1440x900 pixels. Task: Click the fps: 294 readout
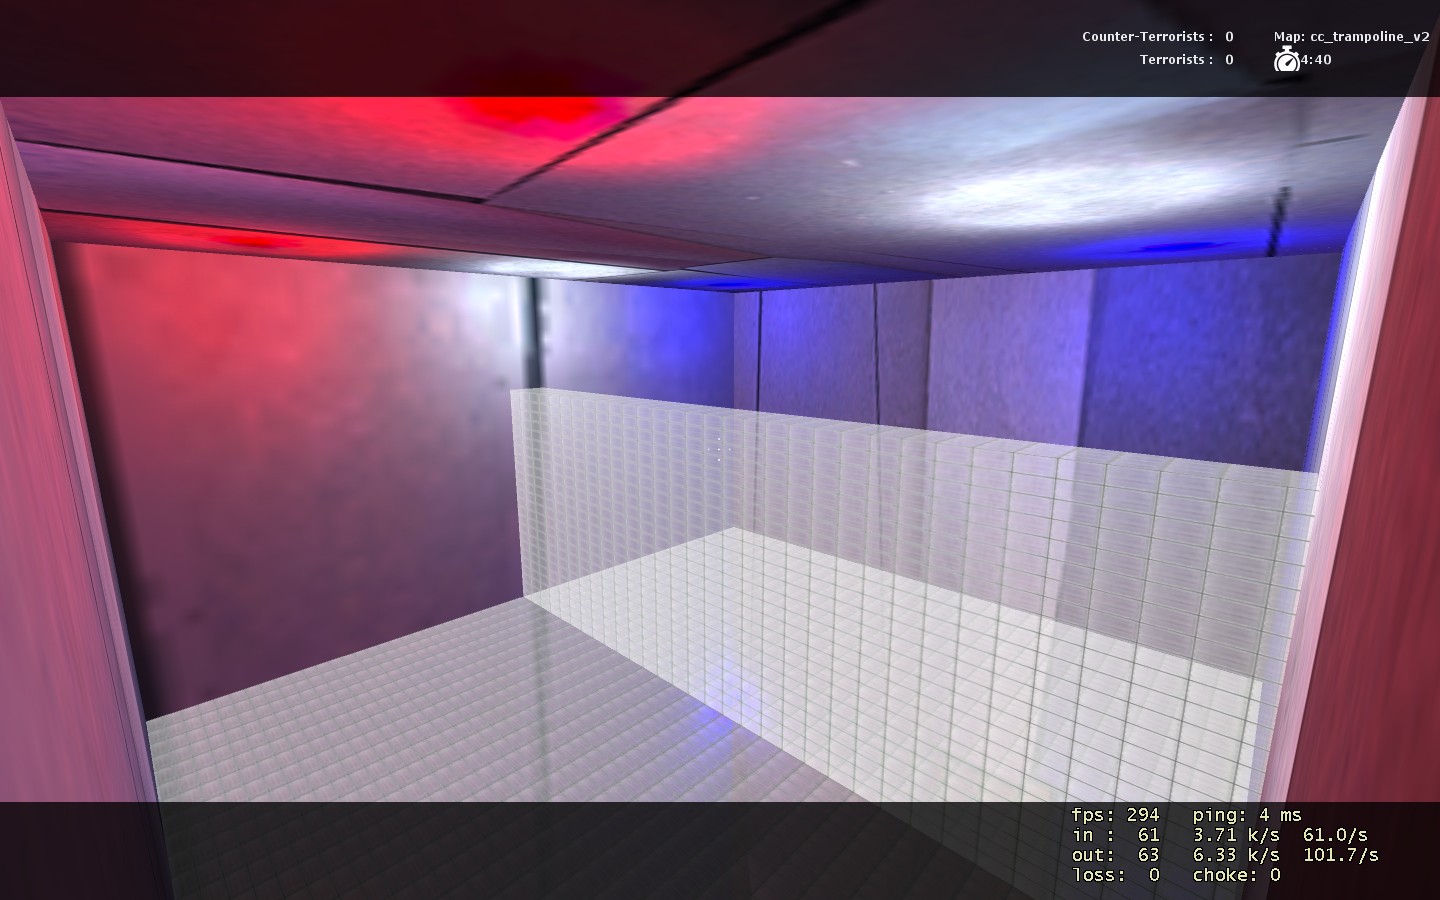tap(1115, 815)
